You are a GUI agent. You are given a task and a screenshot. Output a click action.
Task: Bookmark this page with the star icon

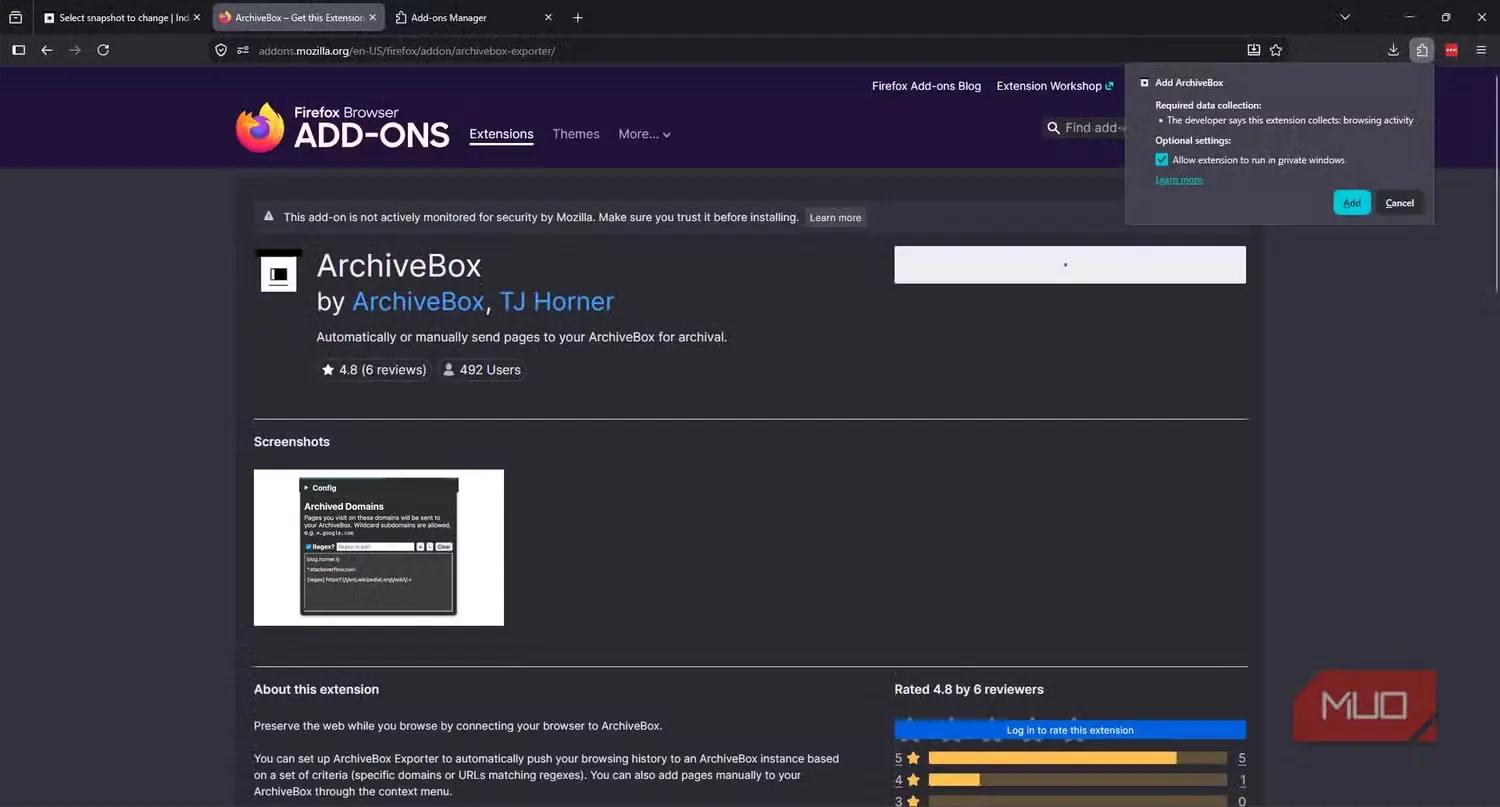pyautogui.click(x=1276, y=50)
